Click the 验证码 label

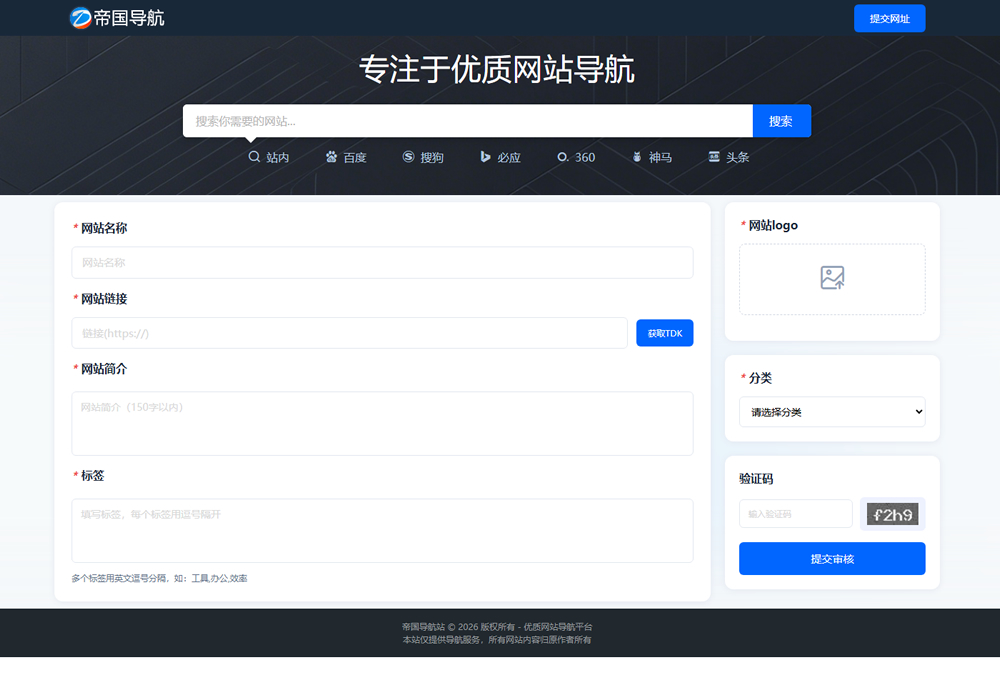(x=756, y=479)
